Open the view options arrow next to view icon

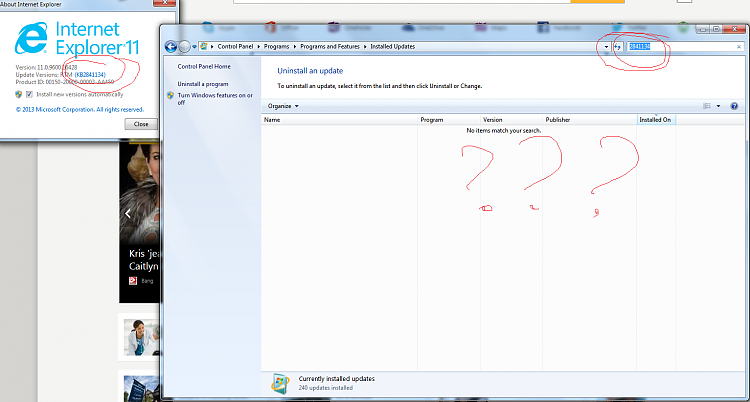pos(718,106)
